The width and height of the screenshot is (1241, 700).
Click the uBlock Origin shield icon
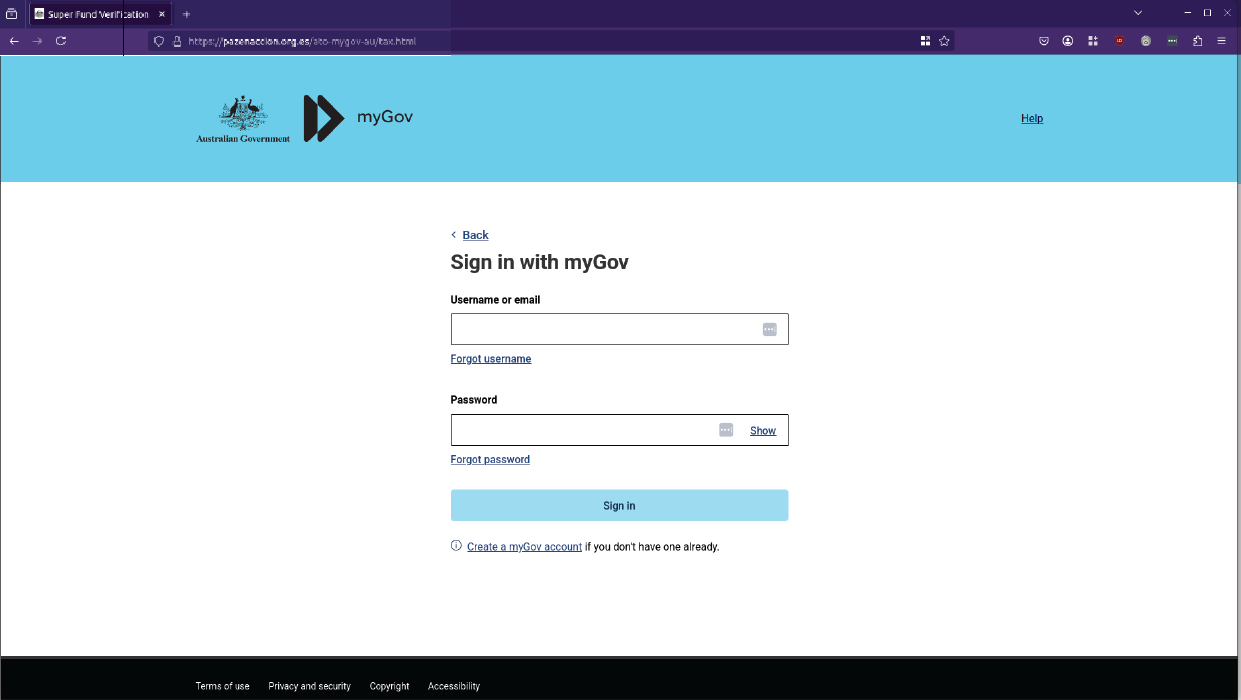1120,41
